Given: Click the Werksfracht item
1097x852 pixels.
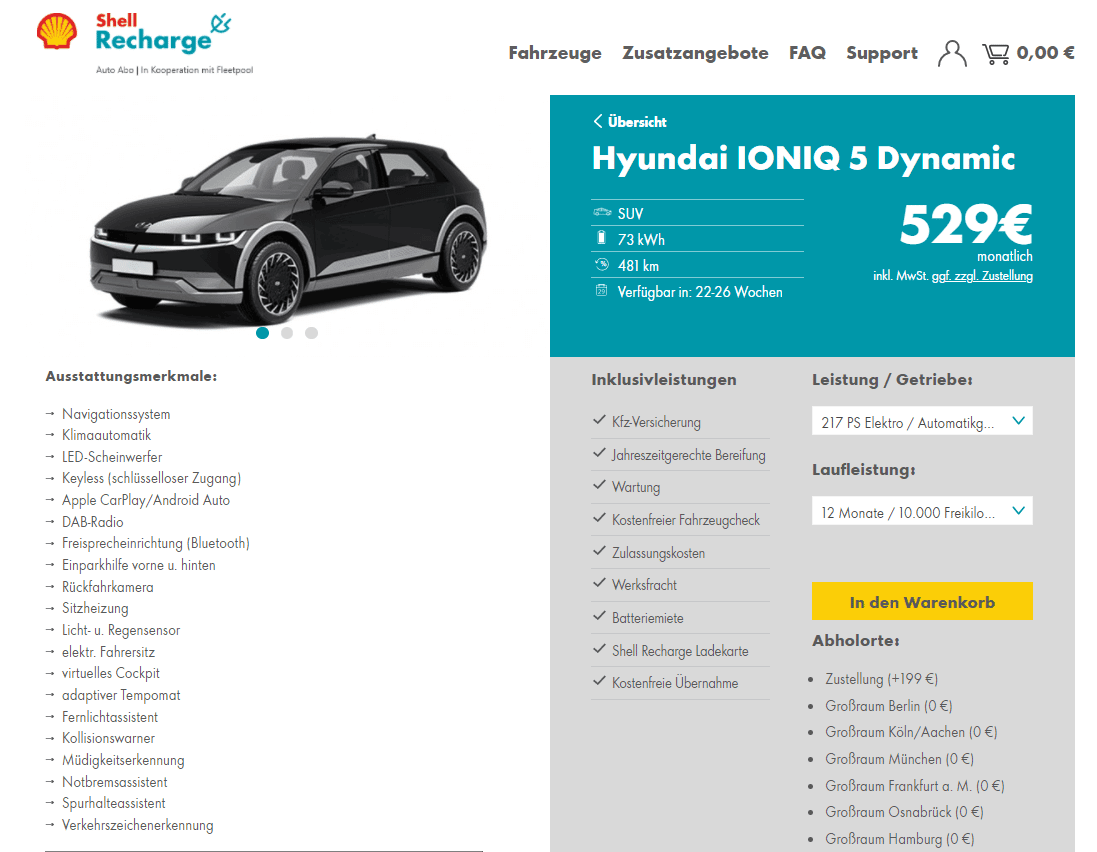Looking at the screenshot, I should pyautogui.click(x=644, y=585).
